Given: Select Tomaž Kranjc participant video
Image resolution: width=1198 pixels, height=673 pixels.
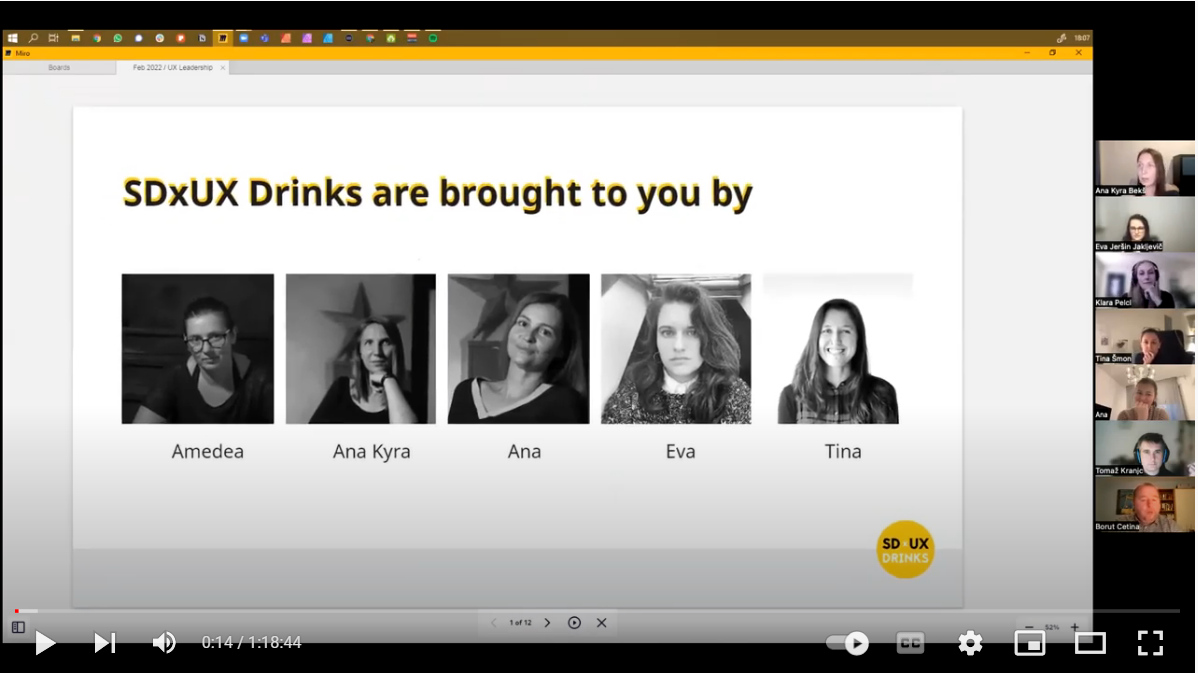Looking at the screenshot, I should coord(1145,448).
